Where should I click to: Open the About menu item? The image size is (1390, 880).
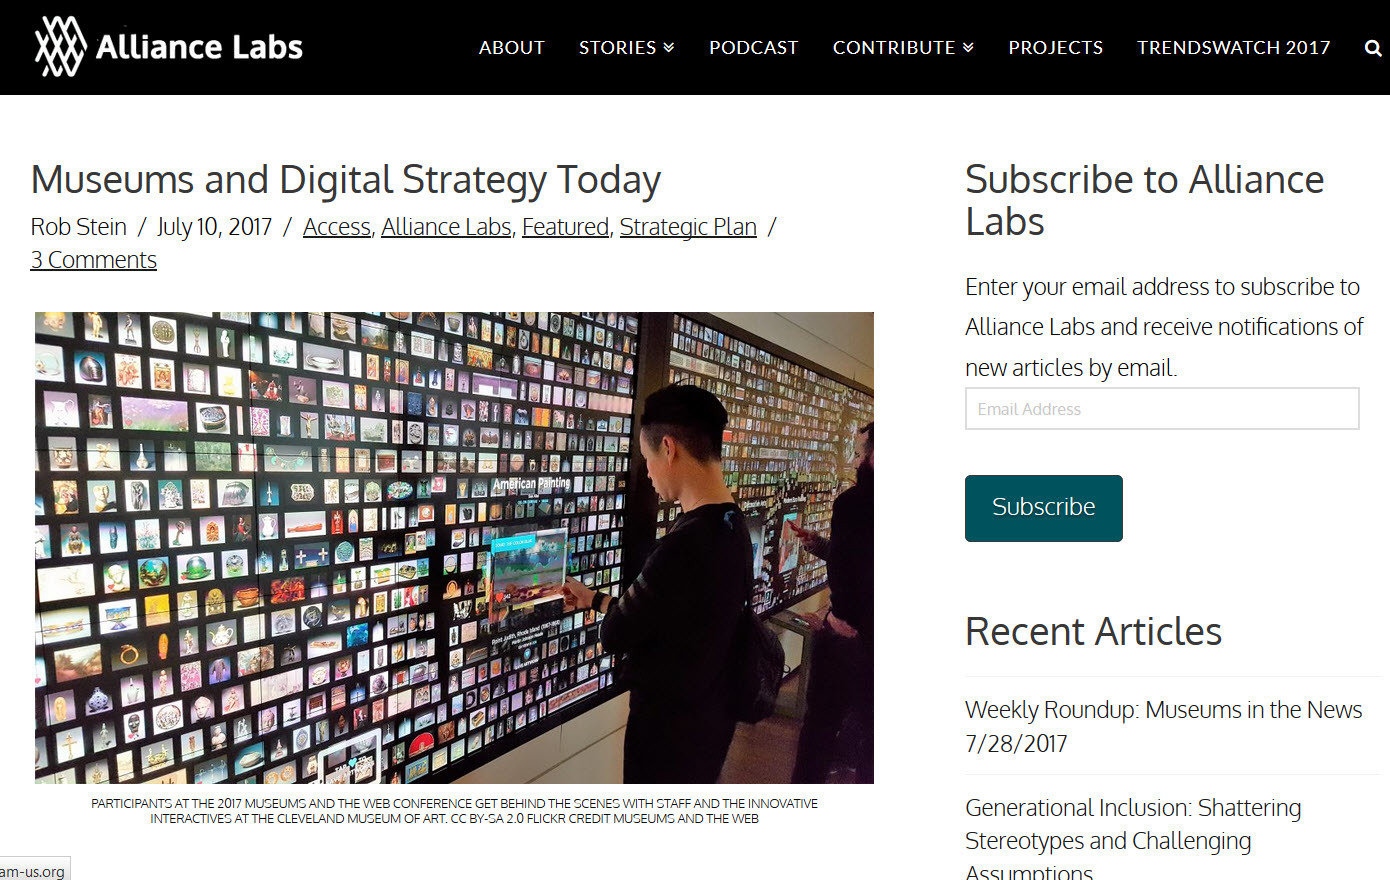(x=511, y=47)
